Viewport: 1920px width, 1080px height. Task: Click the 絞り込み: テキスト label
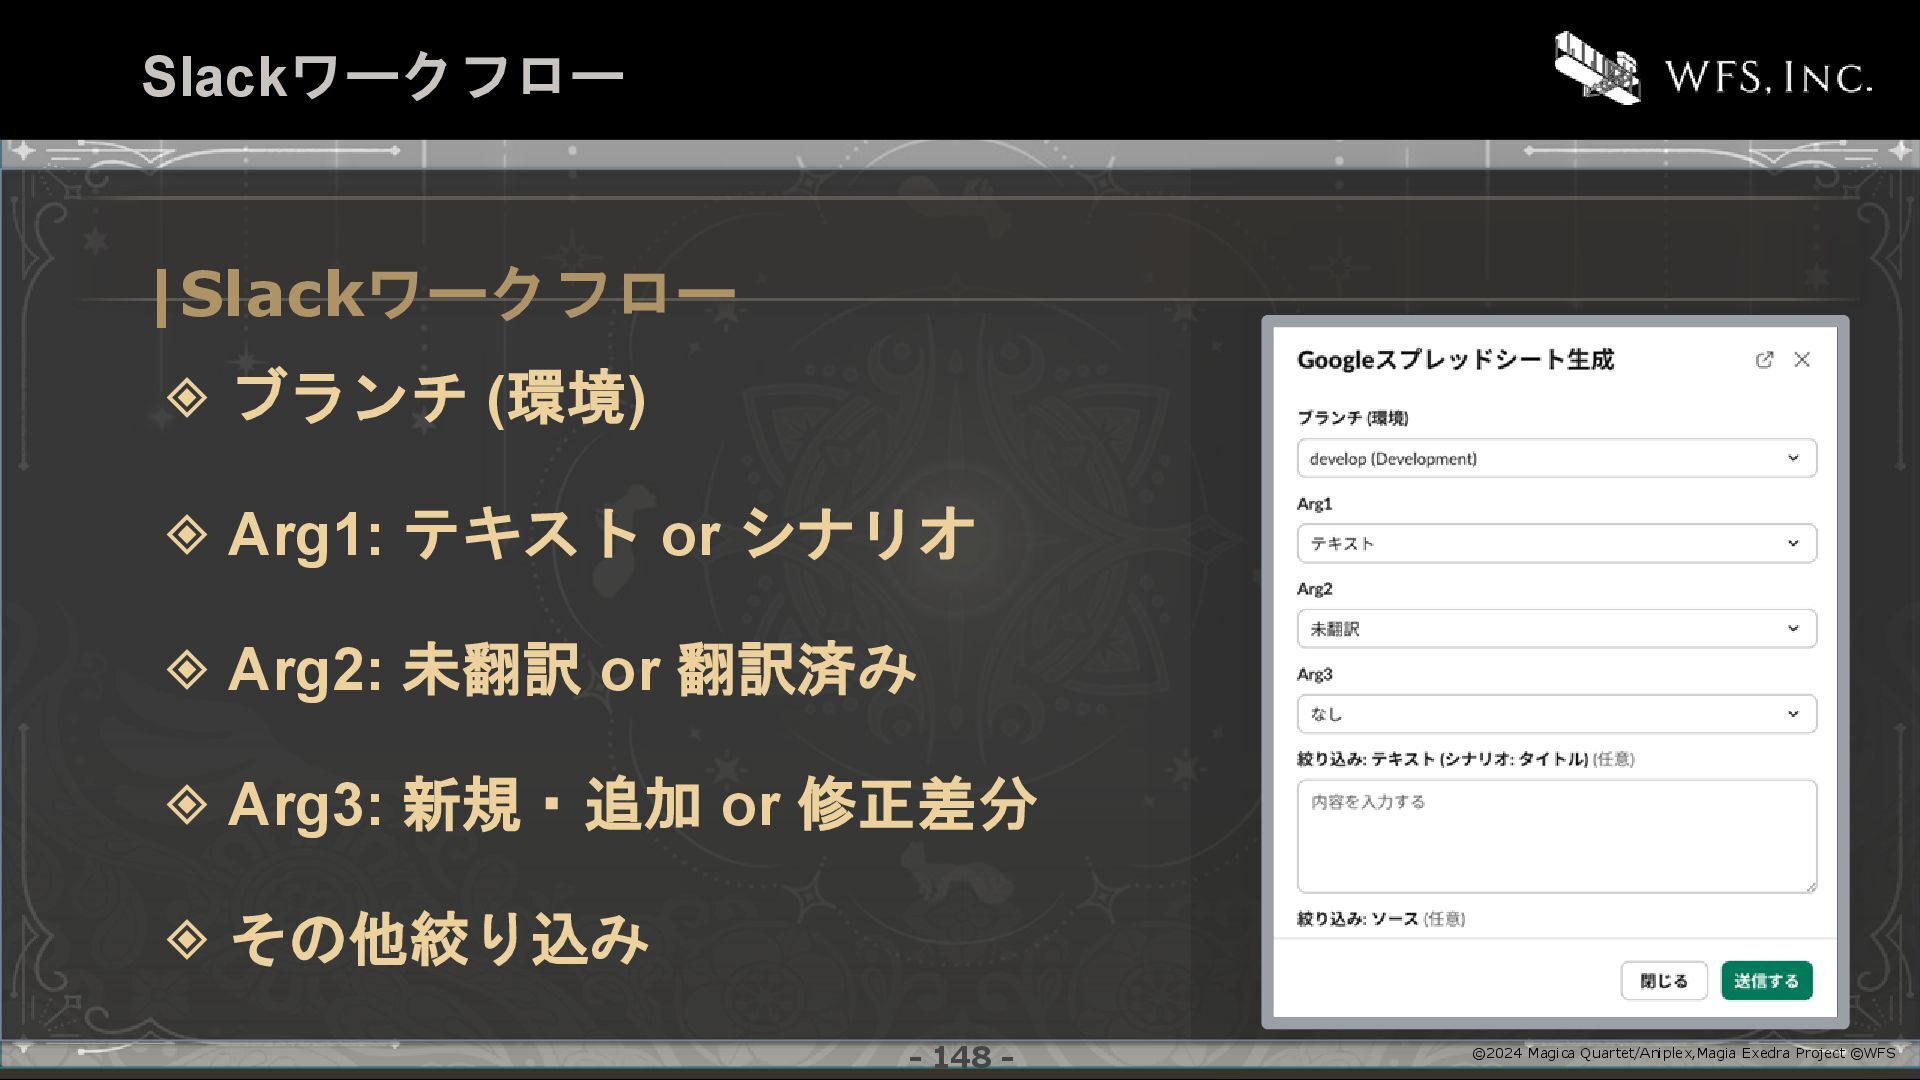click(x=1466, y=759)
